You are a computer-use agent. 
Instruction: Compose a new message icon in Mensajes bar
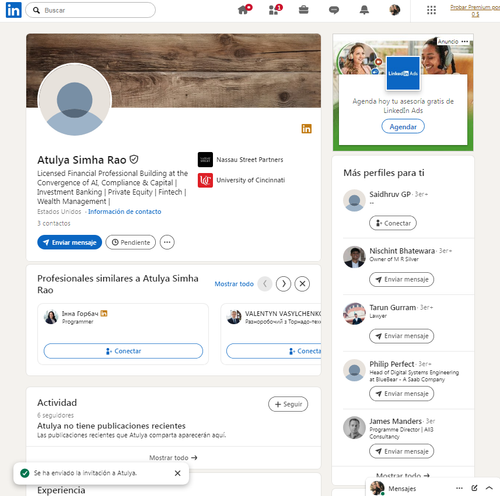[x=474, y=488]
